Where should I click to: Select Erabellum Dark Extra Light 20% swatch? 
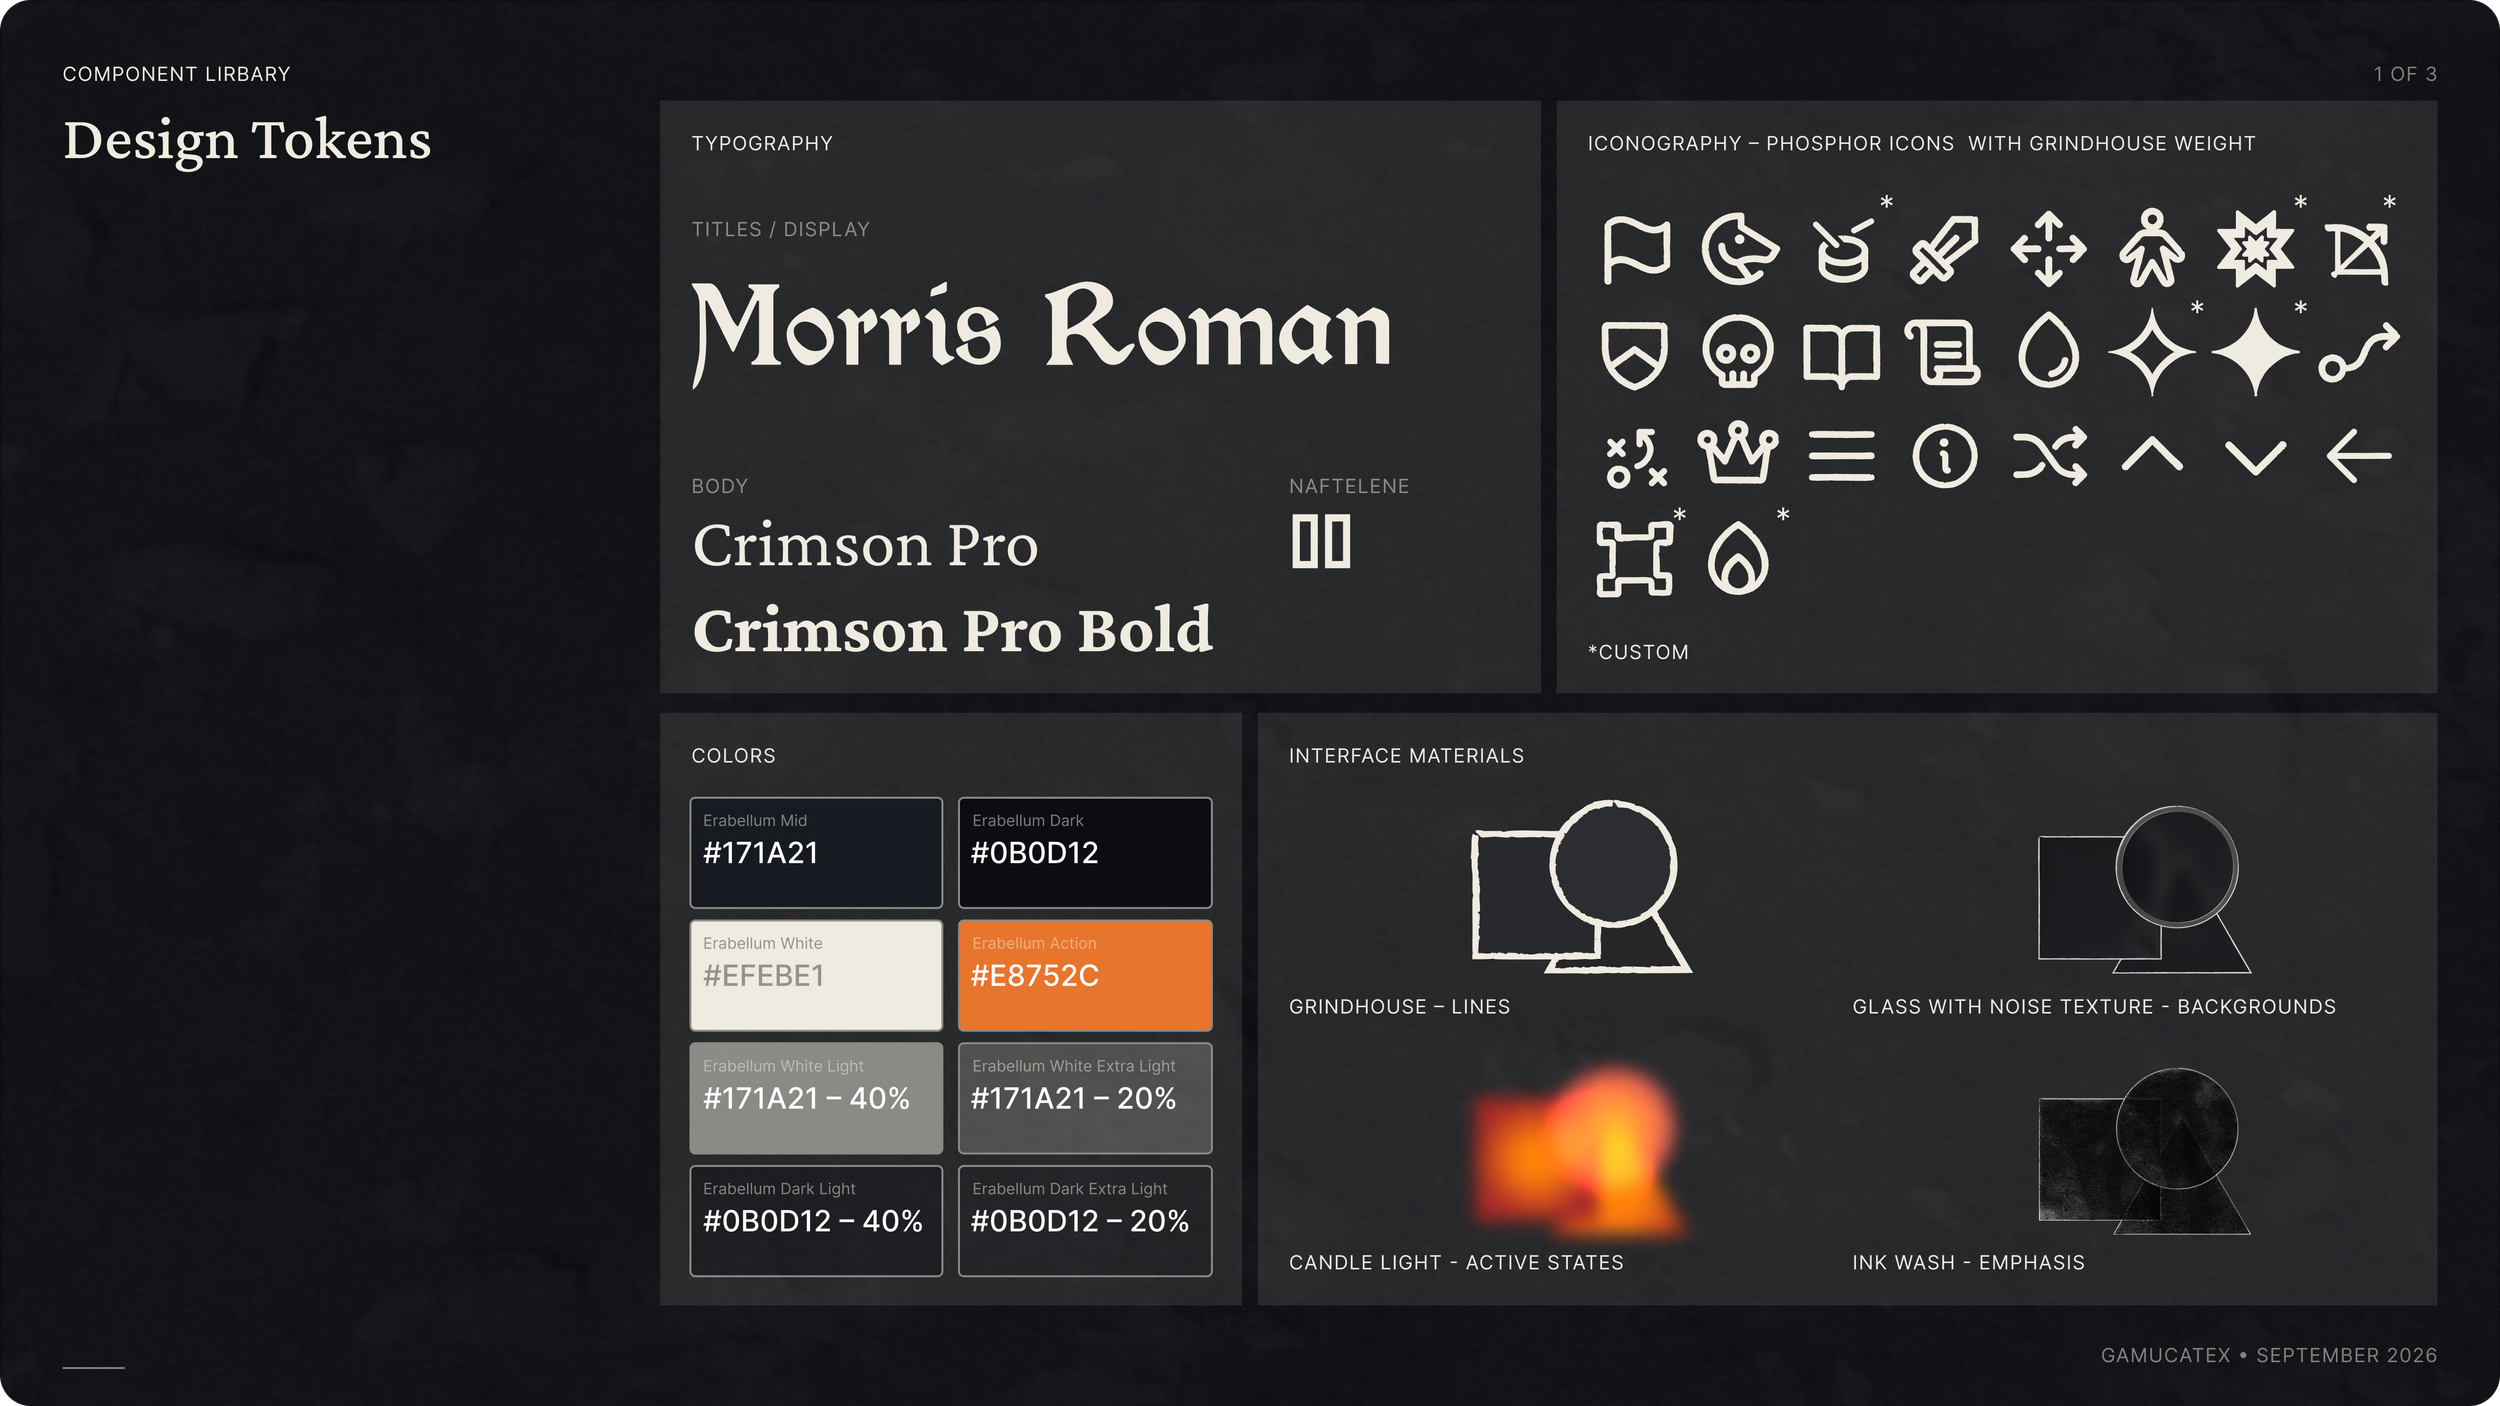[x=1085, y=1221]
